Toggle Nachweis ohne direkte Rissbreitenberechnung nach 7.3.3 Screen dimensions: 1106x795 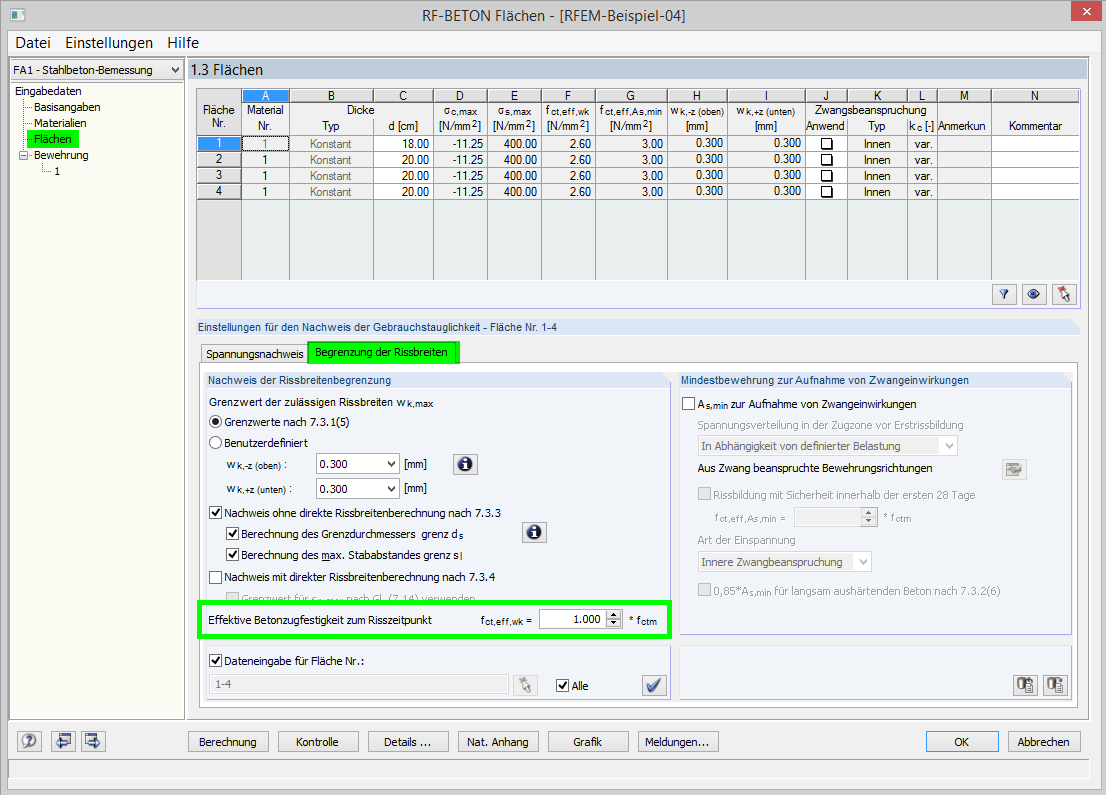[x=216, y=513]
